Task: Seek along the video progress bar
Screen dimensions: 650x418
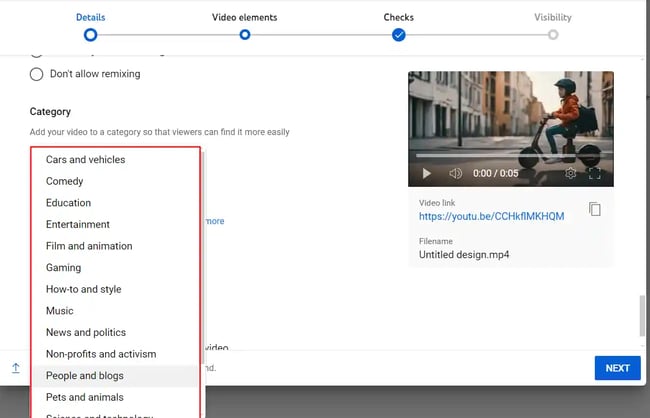Action: [511, 156]
